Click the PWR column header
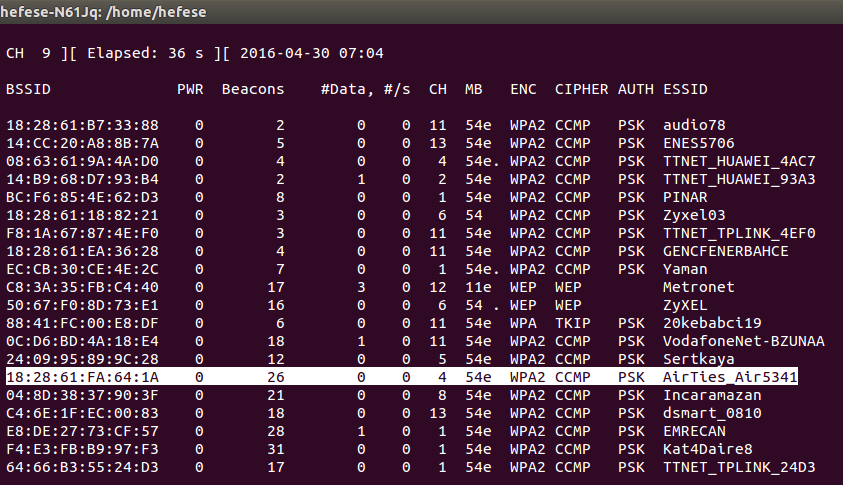 (x=190, y=89)
